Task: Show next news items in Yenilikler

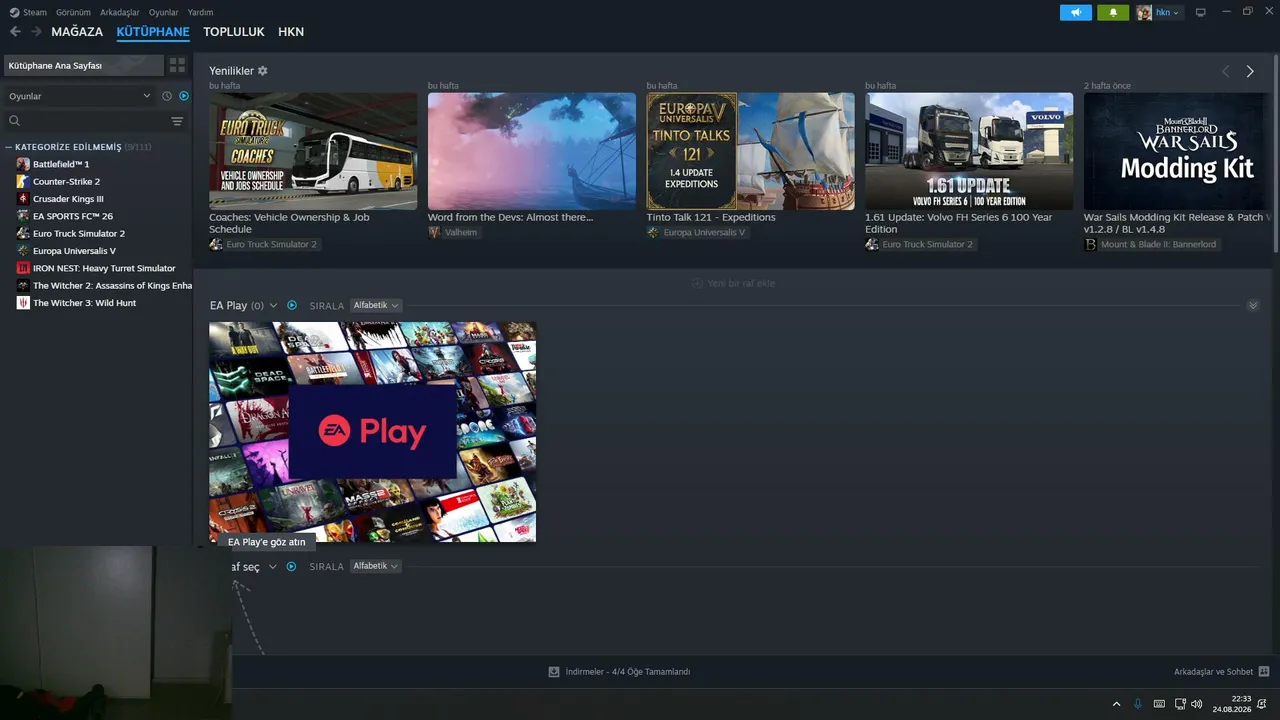Action: point(1250,71)
